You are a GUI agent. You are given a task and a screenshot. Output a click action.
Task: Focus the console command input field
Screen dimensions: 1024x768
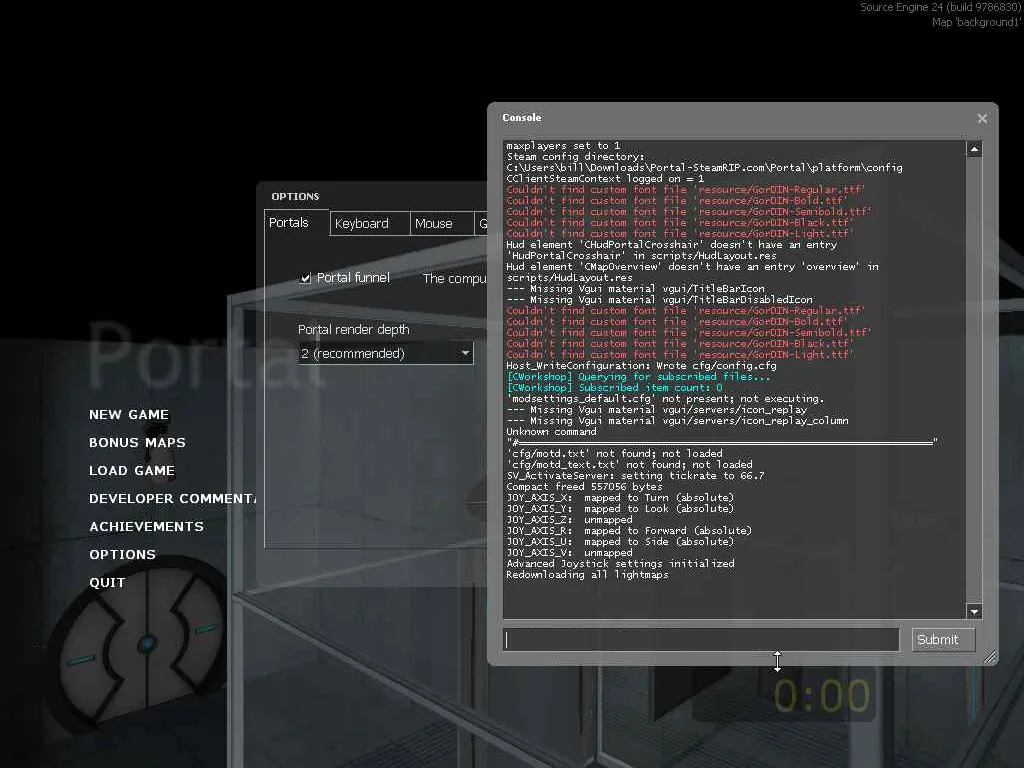(701, 639)
